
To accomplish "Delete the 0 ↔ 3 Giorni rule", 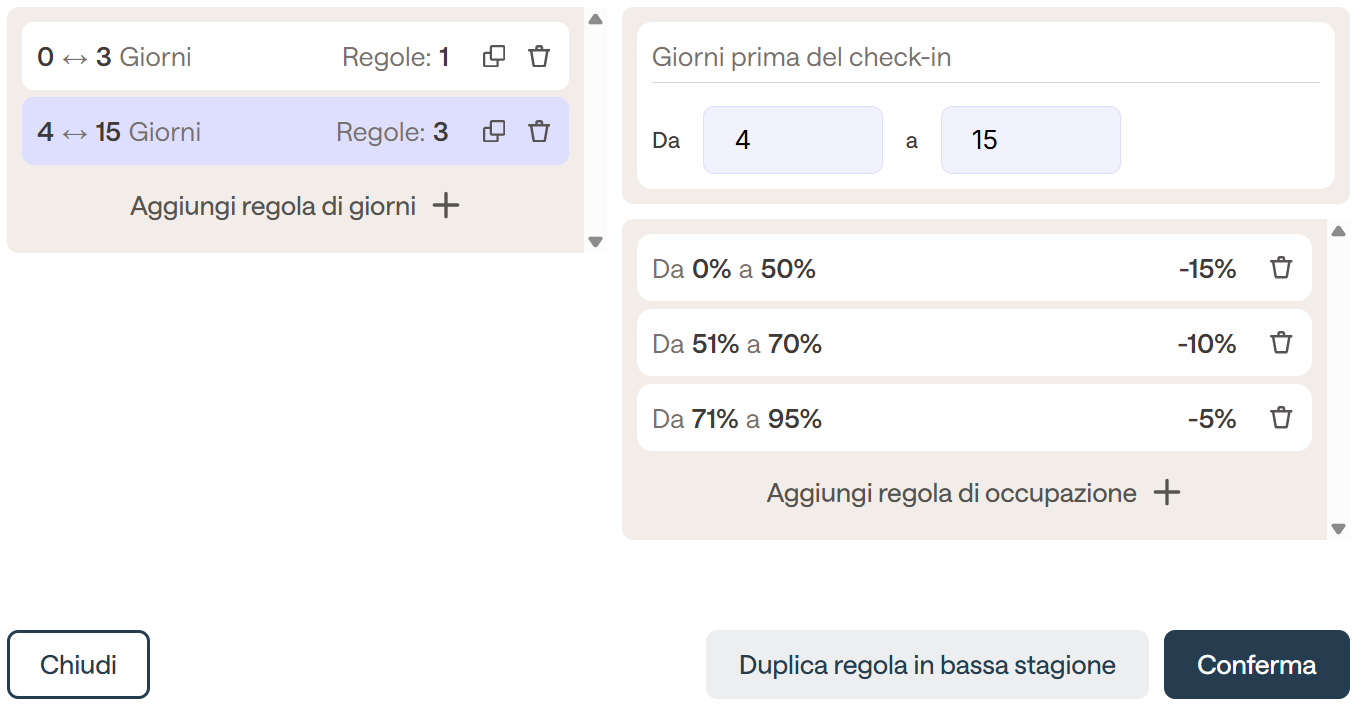I will (x=539, y=57).
